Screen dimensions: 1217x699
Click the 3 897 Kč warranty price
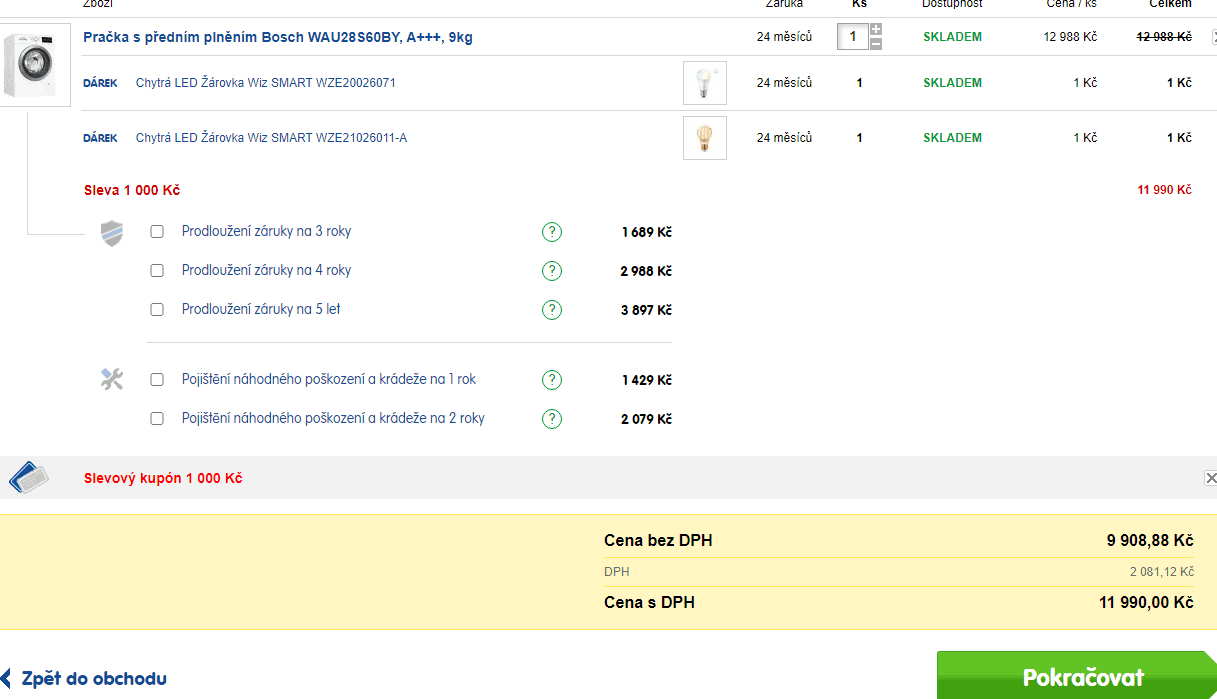point(646,310)
